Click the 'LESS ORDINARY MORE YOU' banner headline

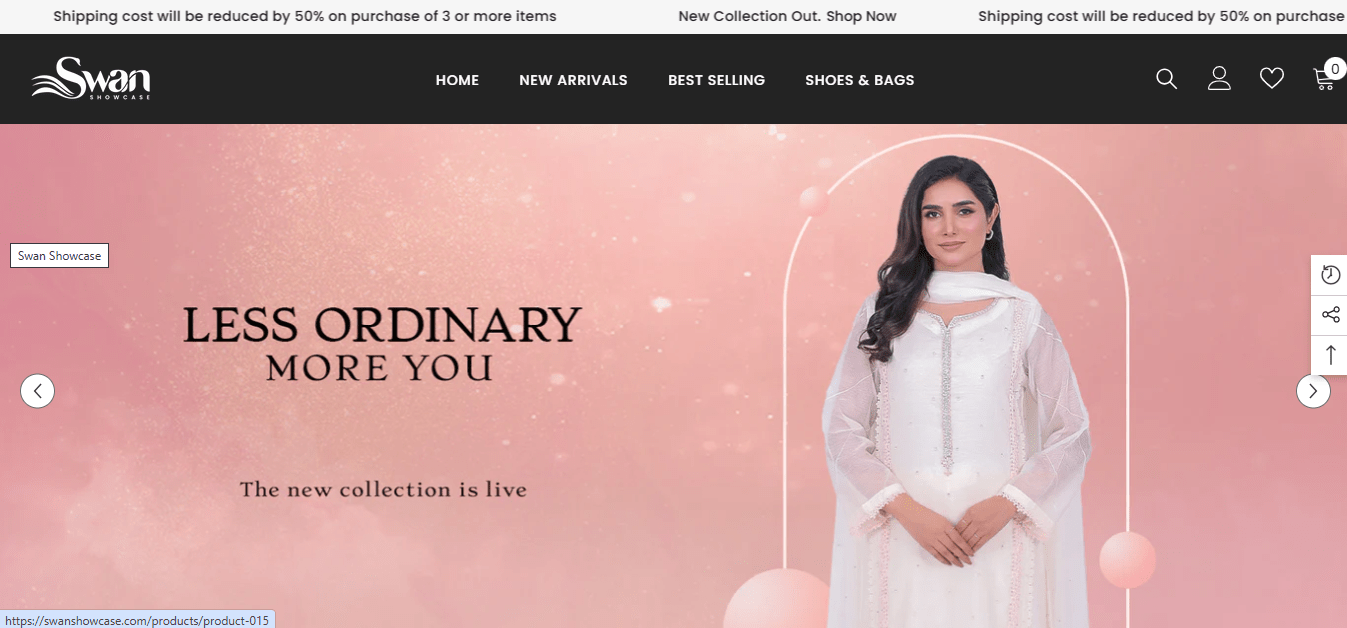click(381, 344)
